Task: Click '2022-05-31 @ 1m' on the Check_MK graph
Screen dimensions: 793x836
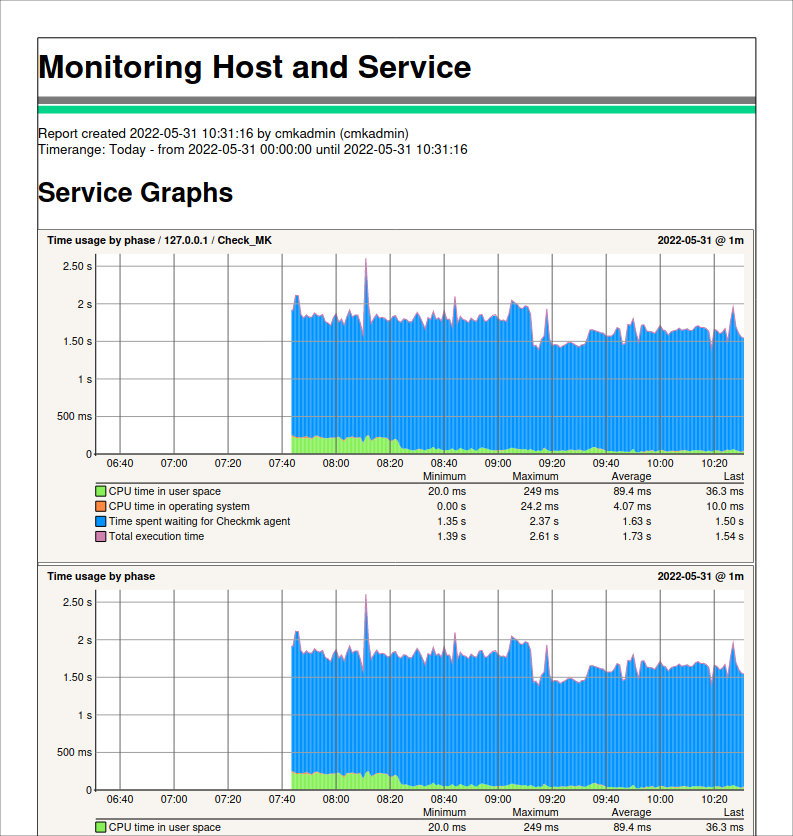Action: click(x=700, y=240)
